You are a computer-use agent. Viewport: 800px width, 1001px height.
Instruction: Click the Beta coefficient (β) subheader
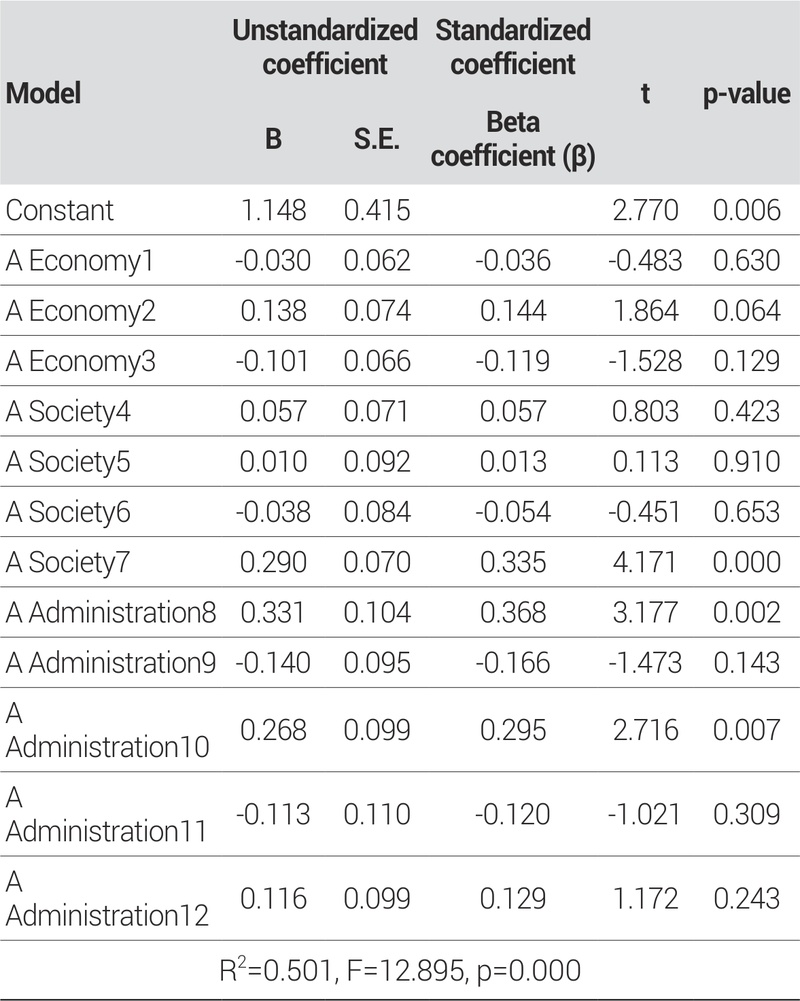pos(514,140)
